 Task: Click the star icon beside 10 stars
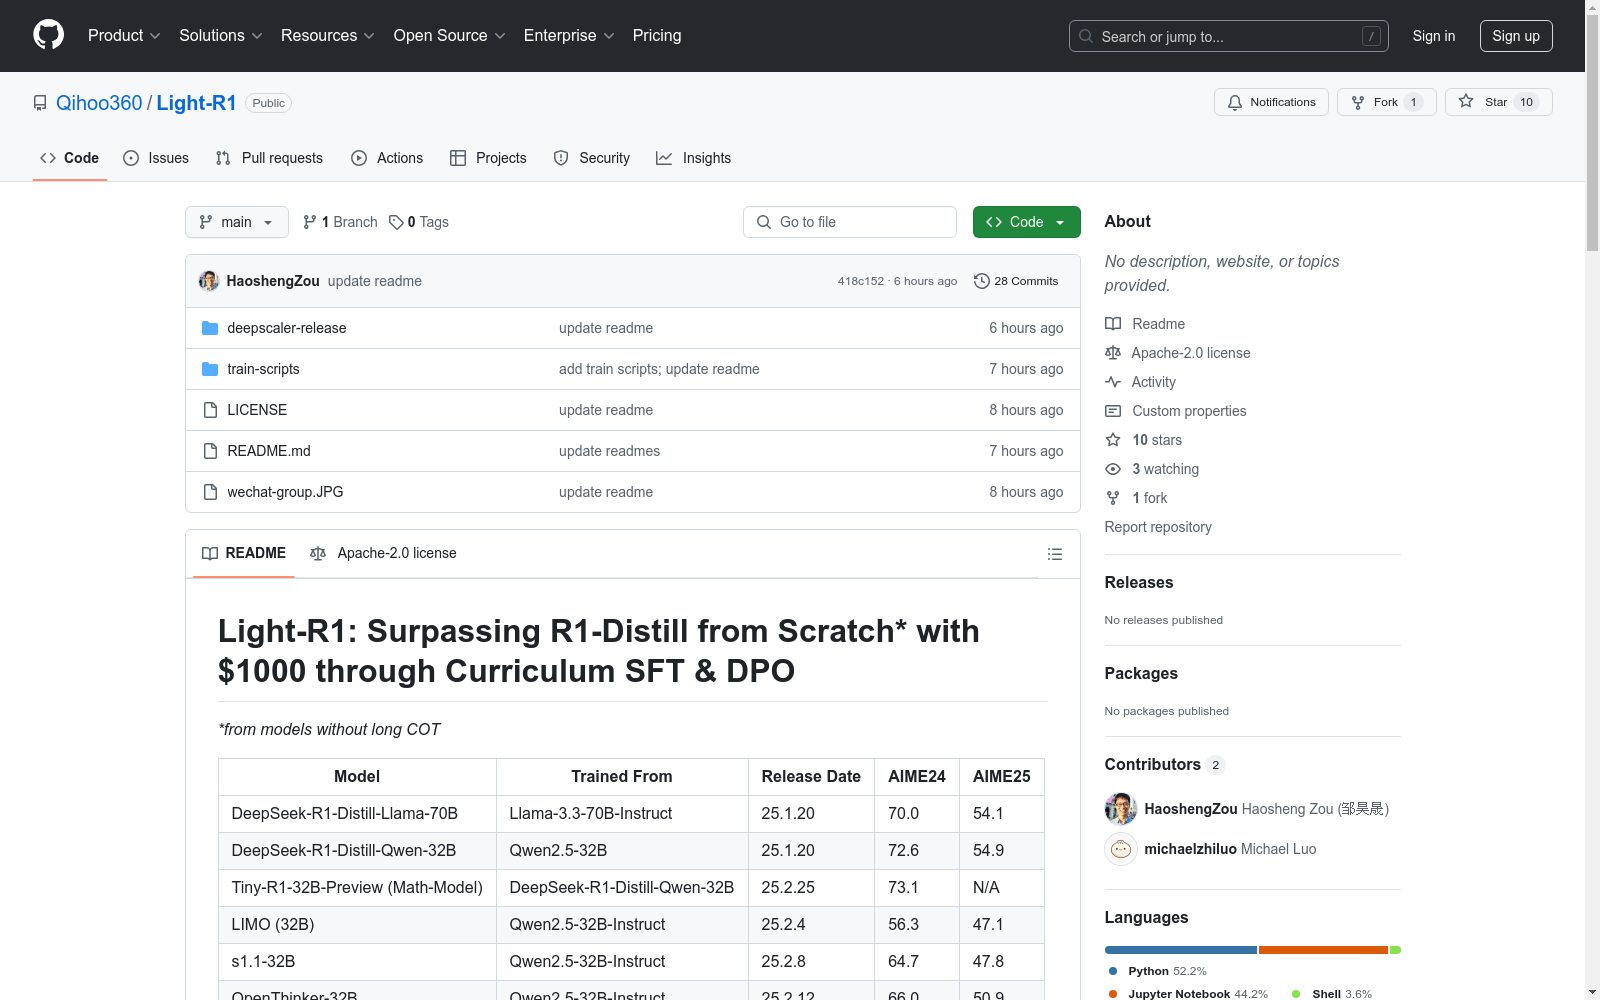1113,440
